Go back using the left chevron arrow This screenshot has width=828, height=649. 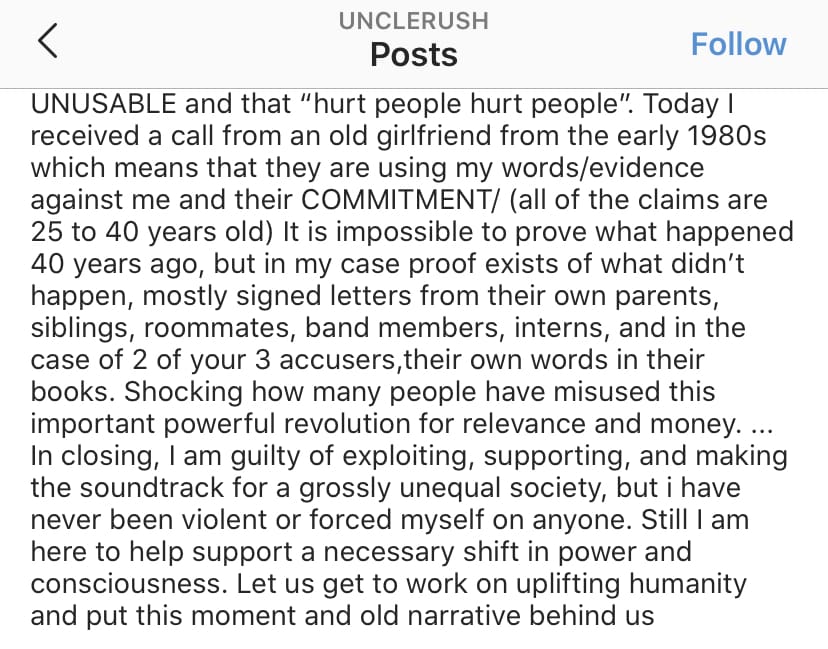click(x=48, y=41)
